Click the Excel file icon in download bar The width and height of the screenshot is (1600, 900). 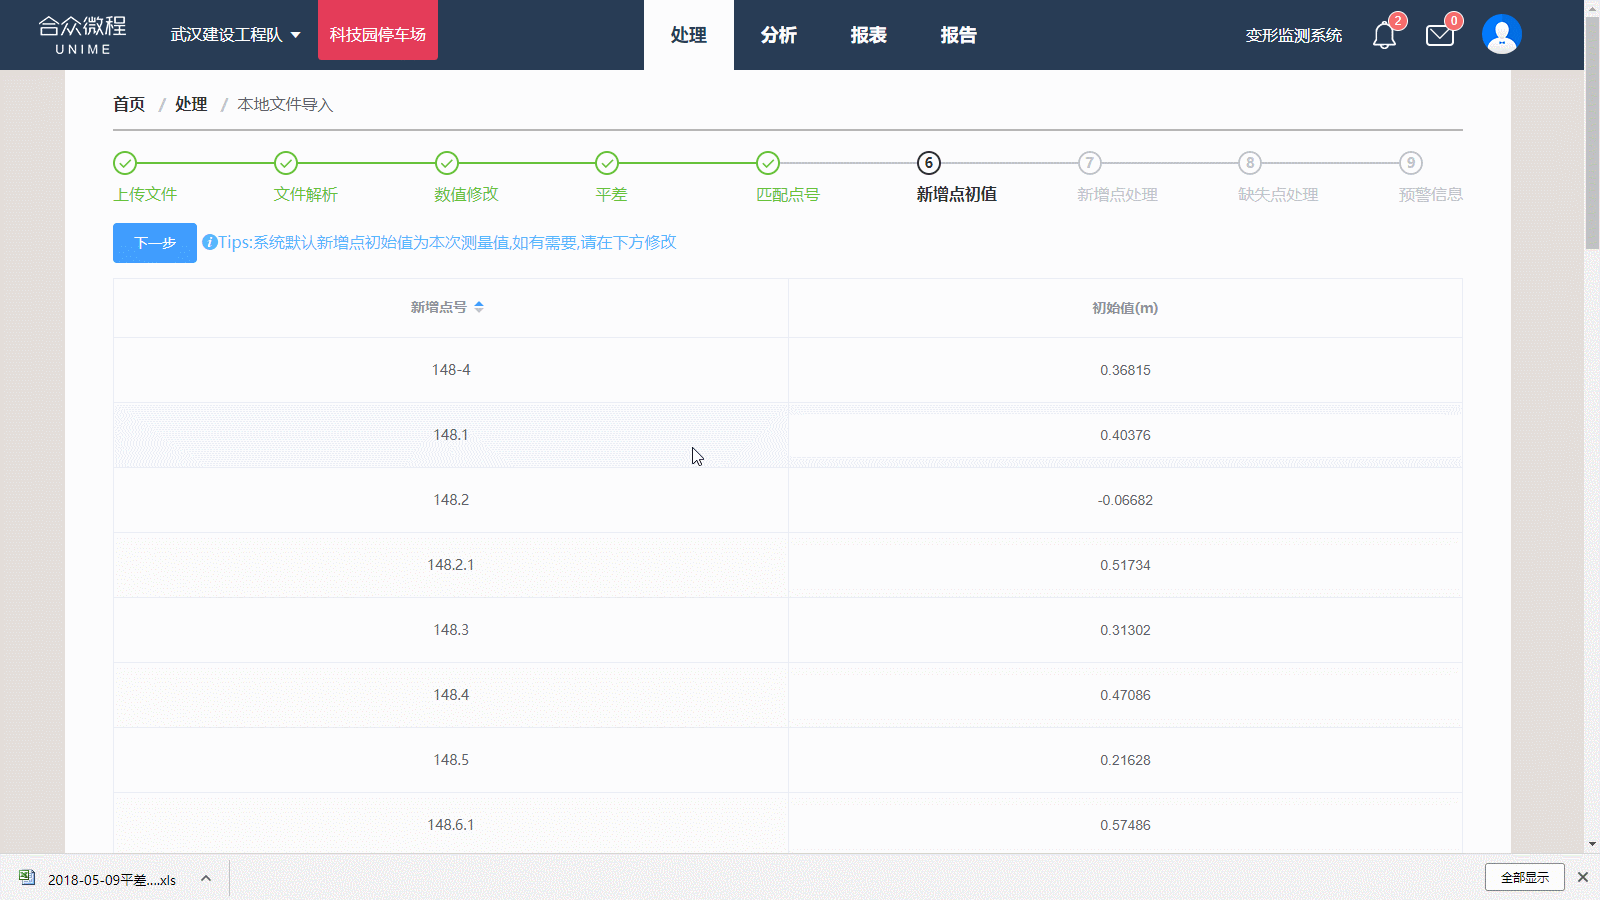click(x=27, y=878)
